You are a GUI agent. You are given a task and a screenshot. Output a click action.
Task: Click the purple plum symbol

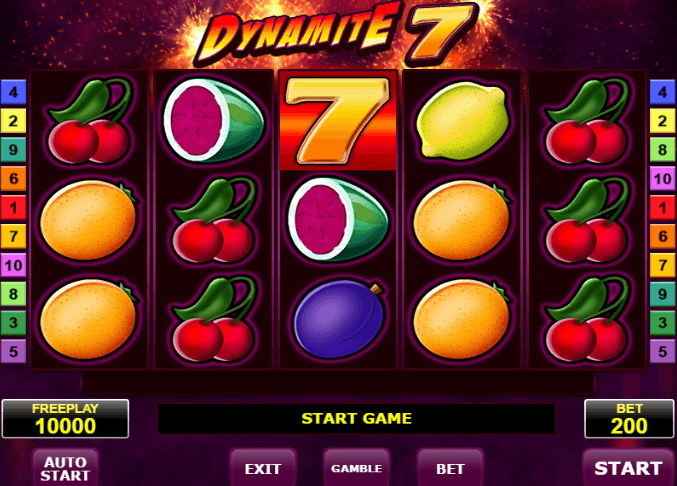tap(339, 319)
